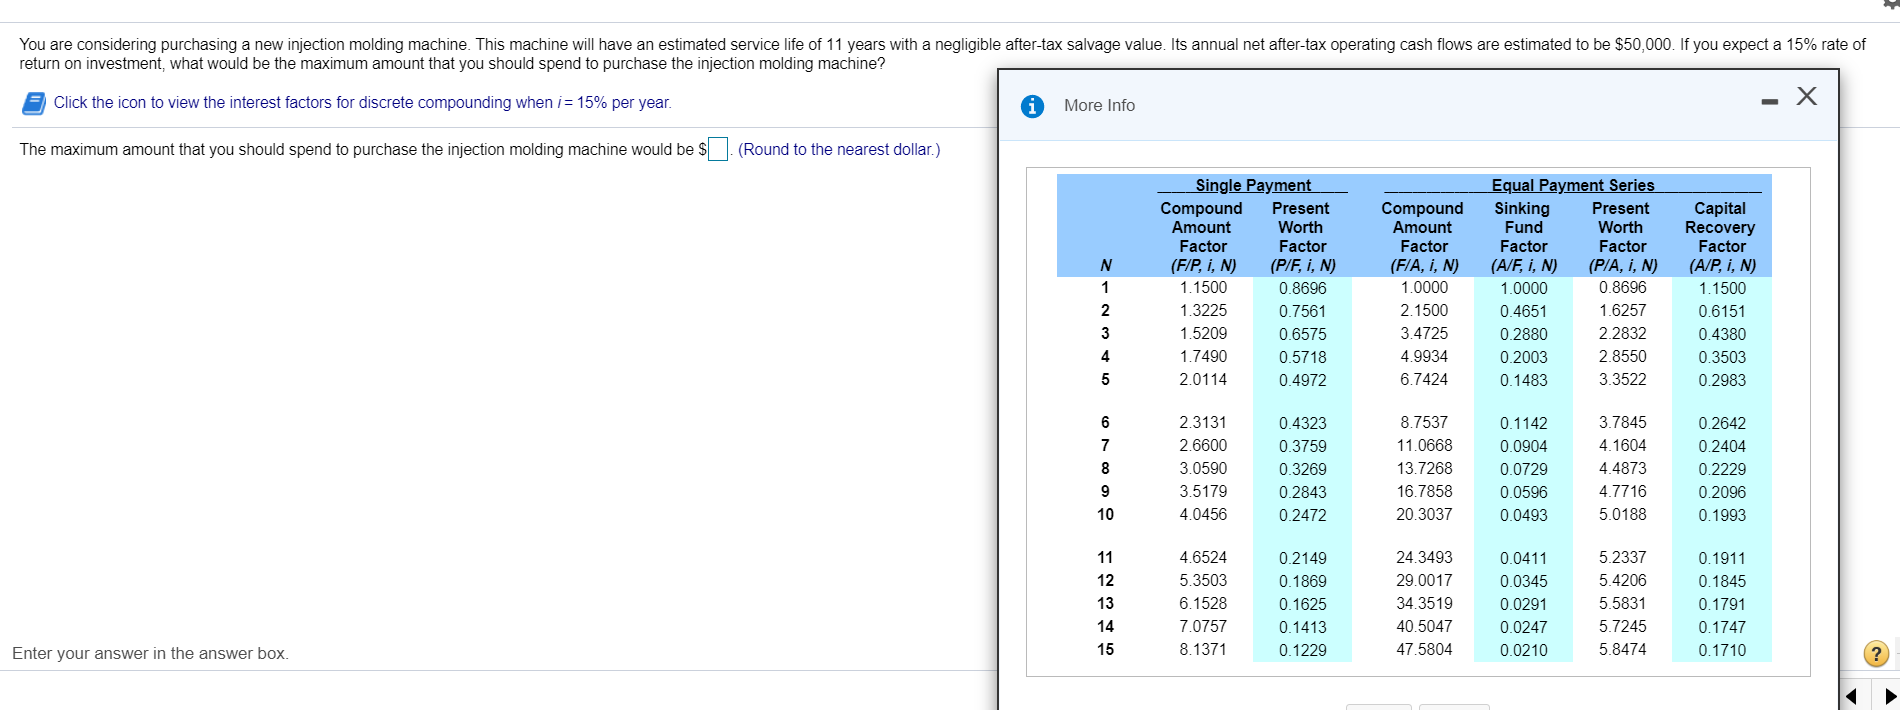Click the 0.1710 value in row 15
This screenshot has height=710, width=1900.
[1722, 651]
